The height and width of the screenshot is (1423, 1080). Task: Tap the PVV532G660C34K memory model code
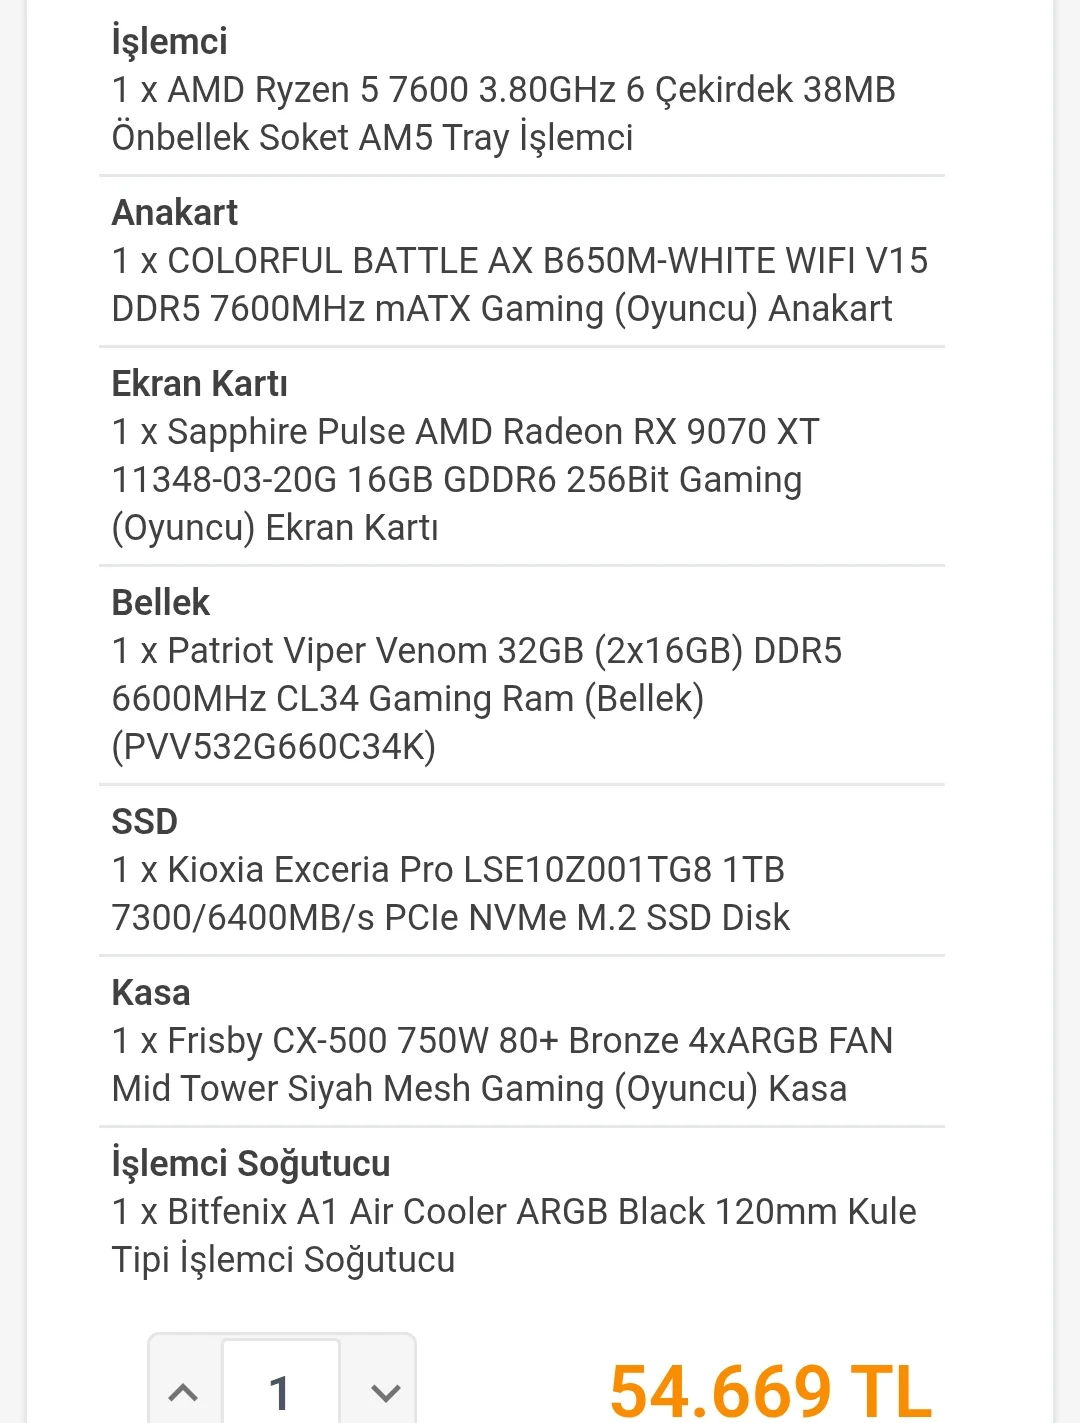(274, 747)
